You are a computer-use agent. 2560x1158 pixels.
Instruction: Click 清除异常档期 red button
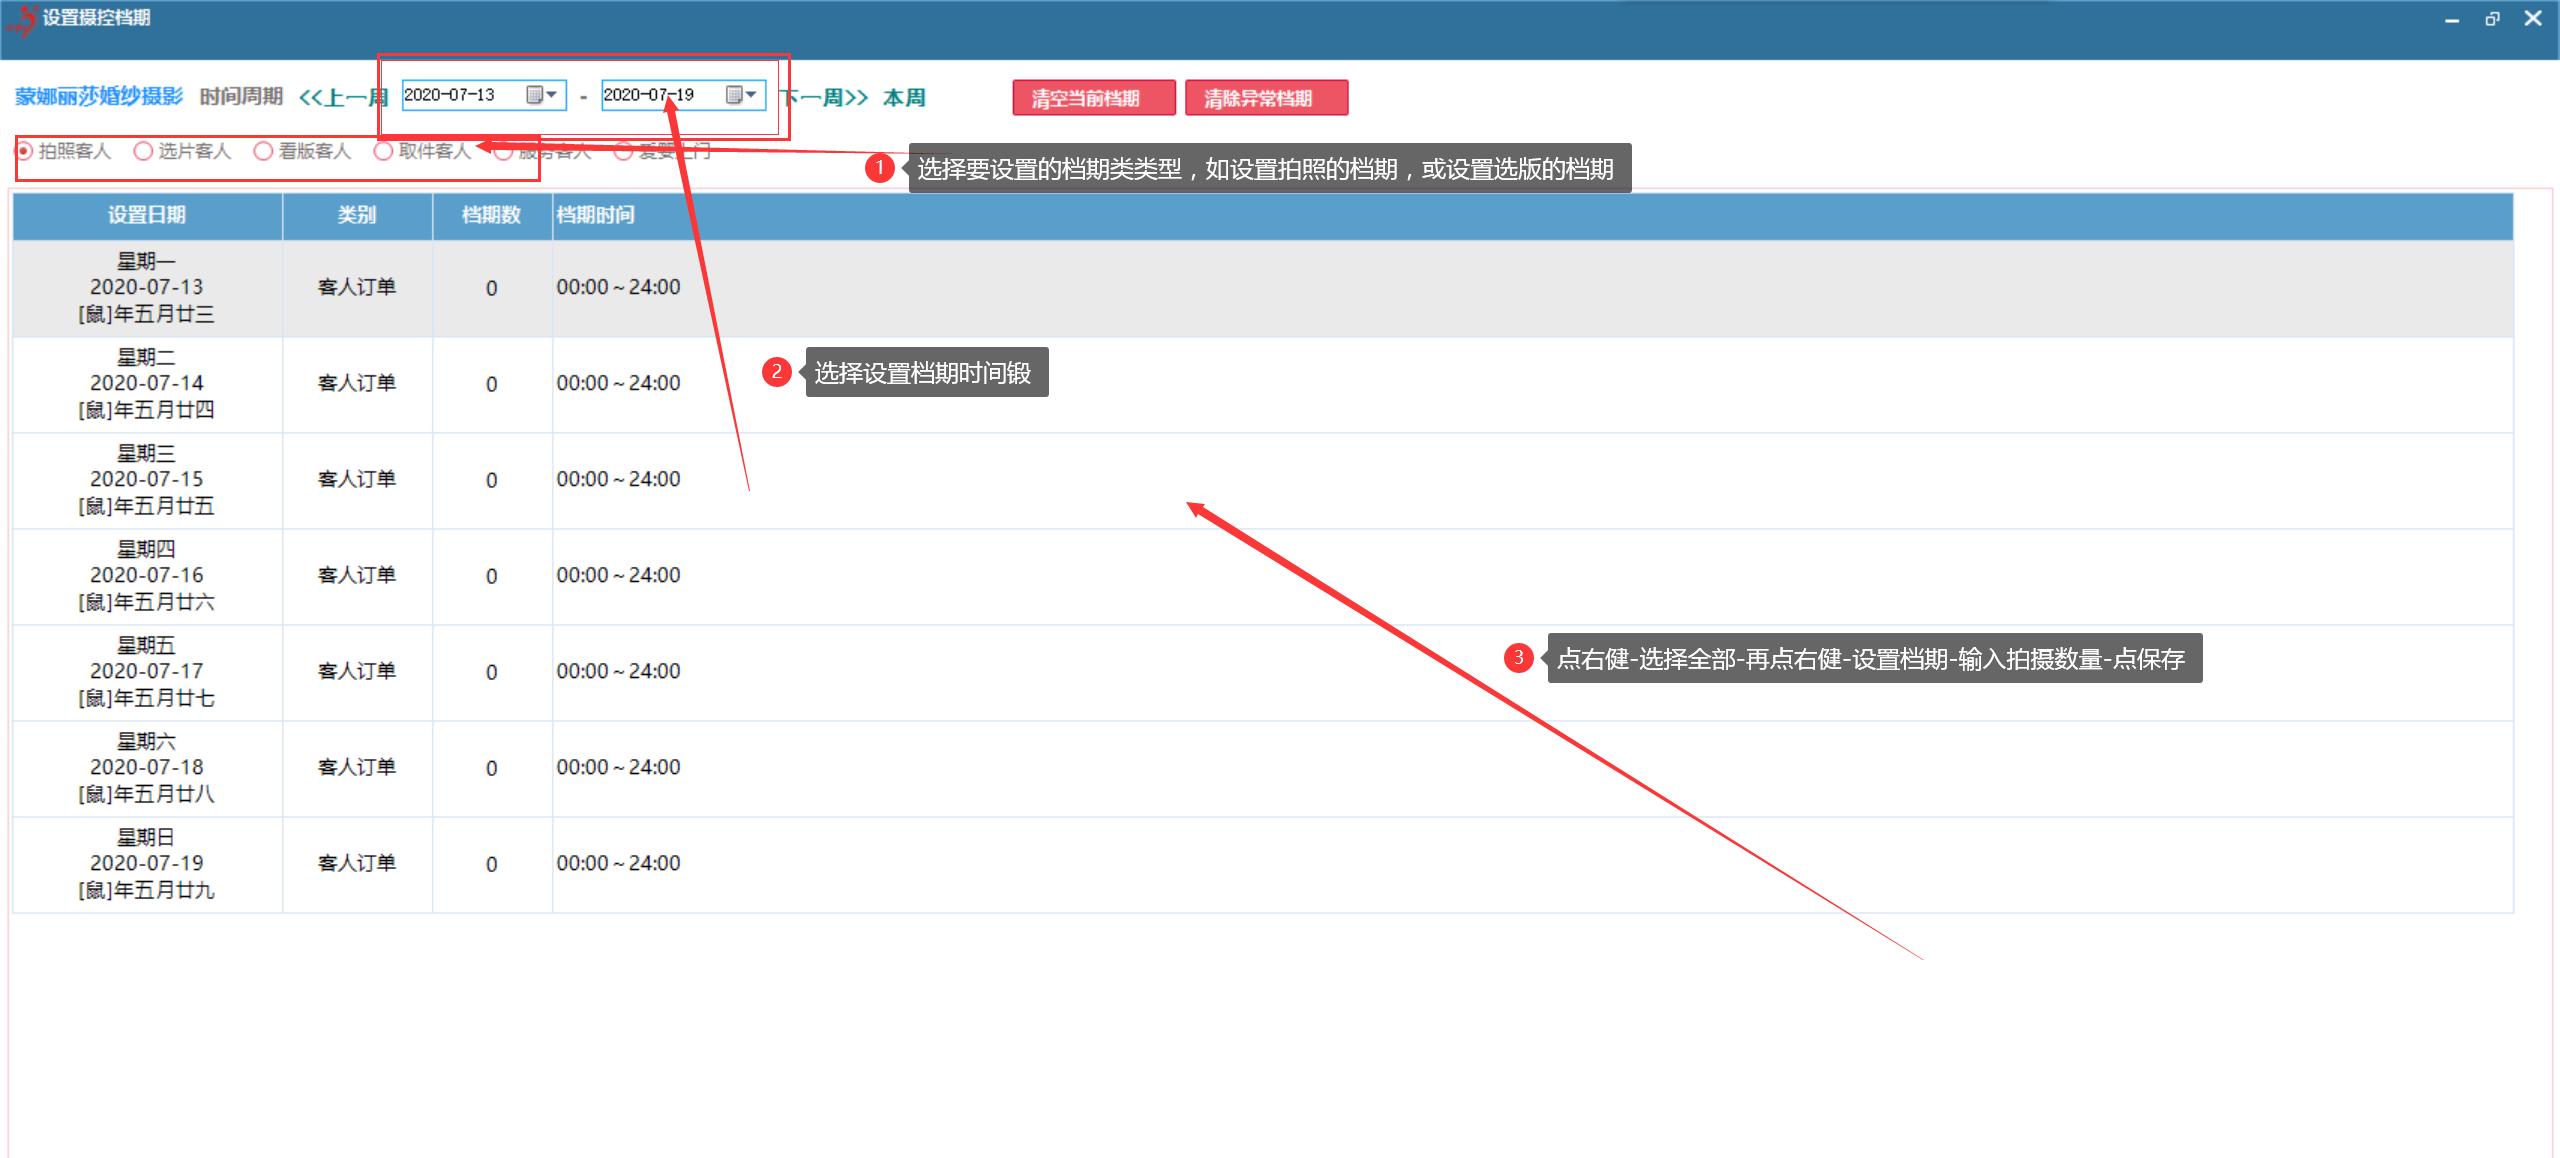pyautogui.click(x=1266, y=98)
